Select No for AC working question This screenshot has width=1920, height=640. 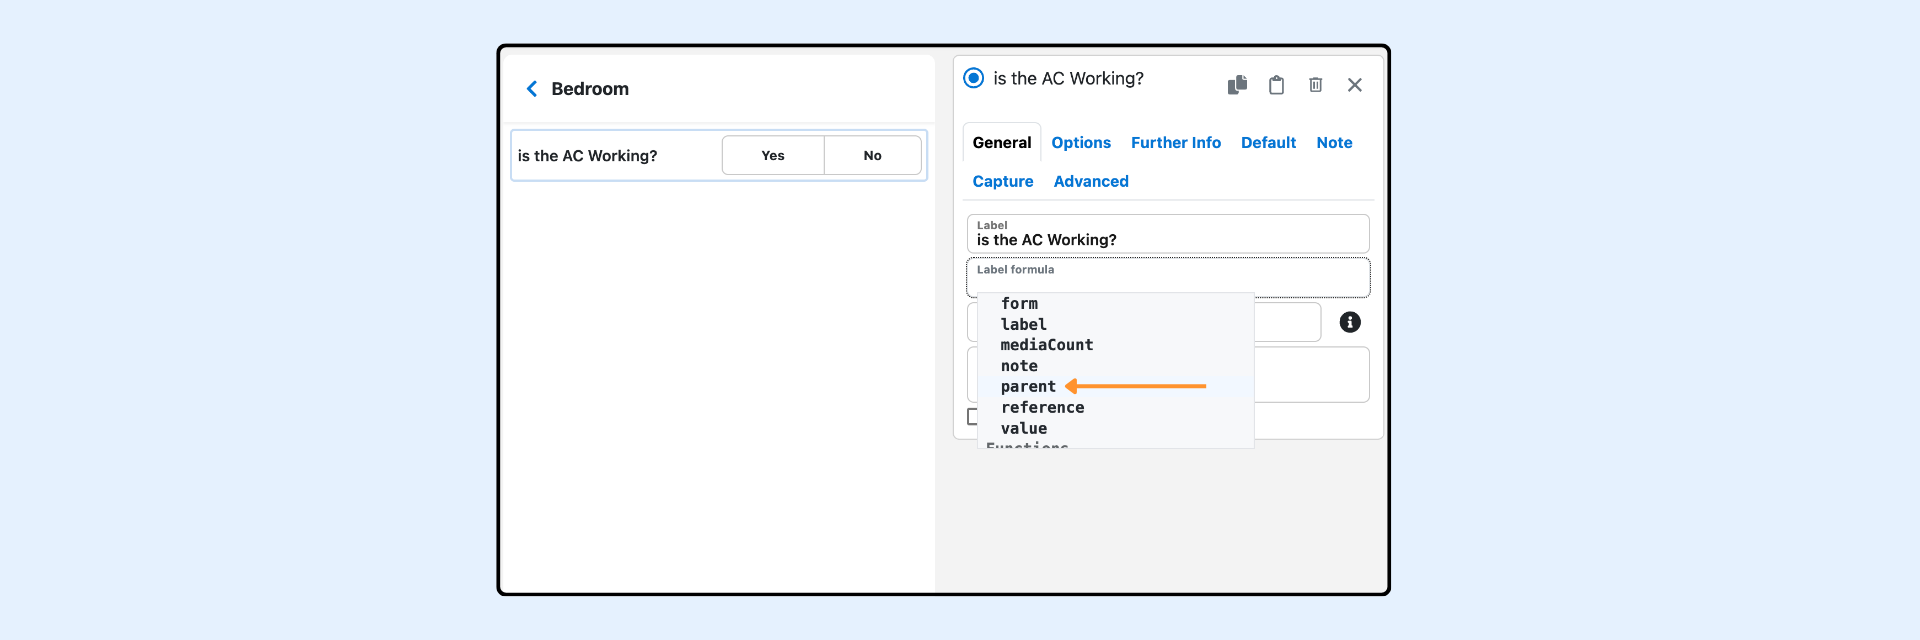872,156
